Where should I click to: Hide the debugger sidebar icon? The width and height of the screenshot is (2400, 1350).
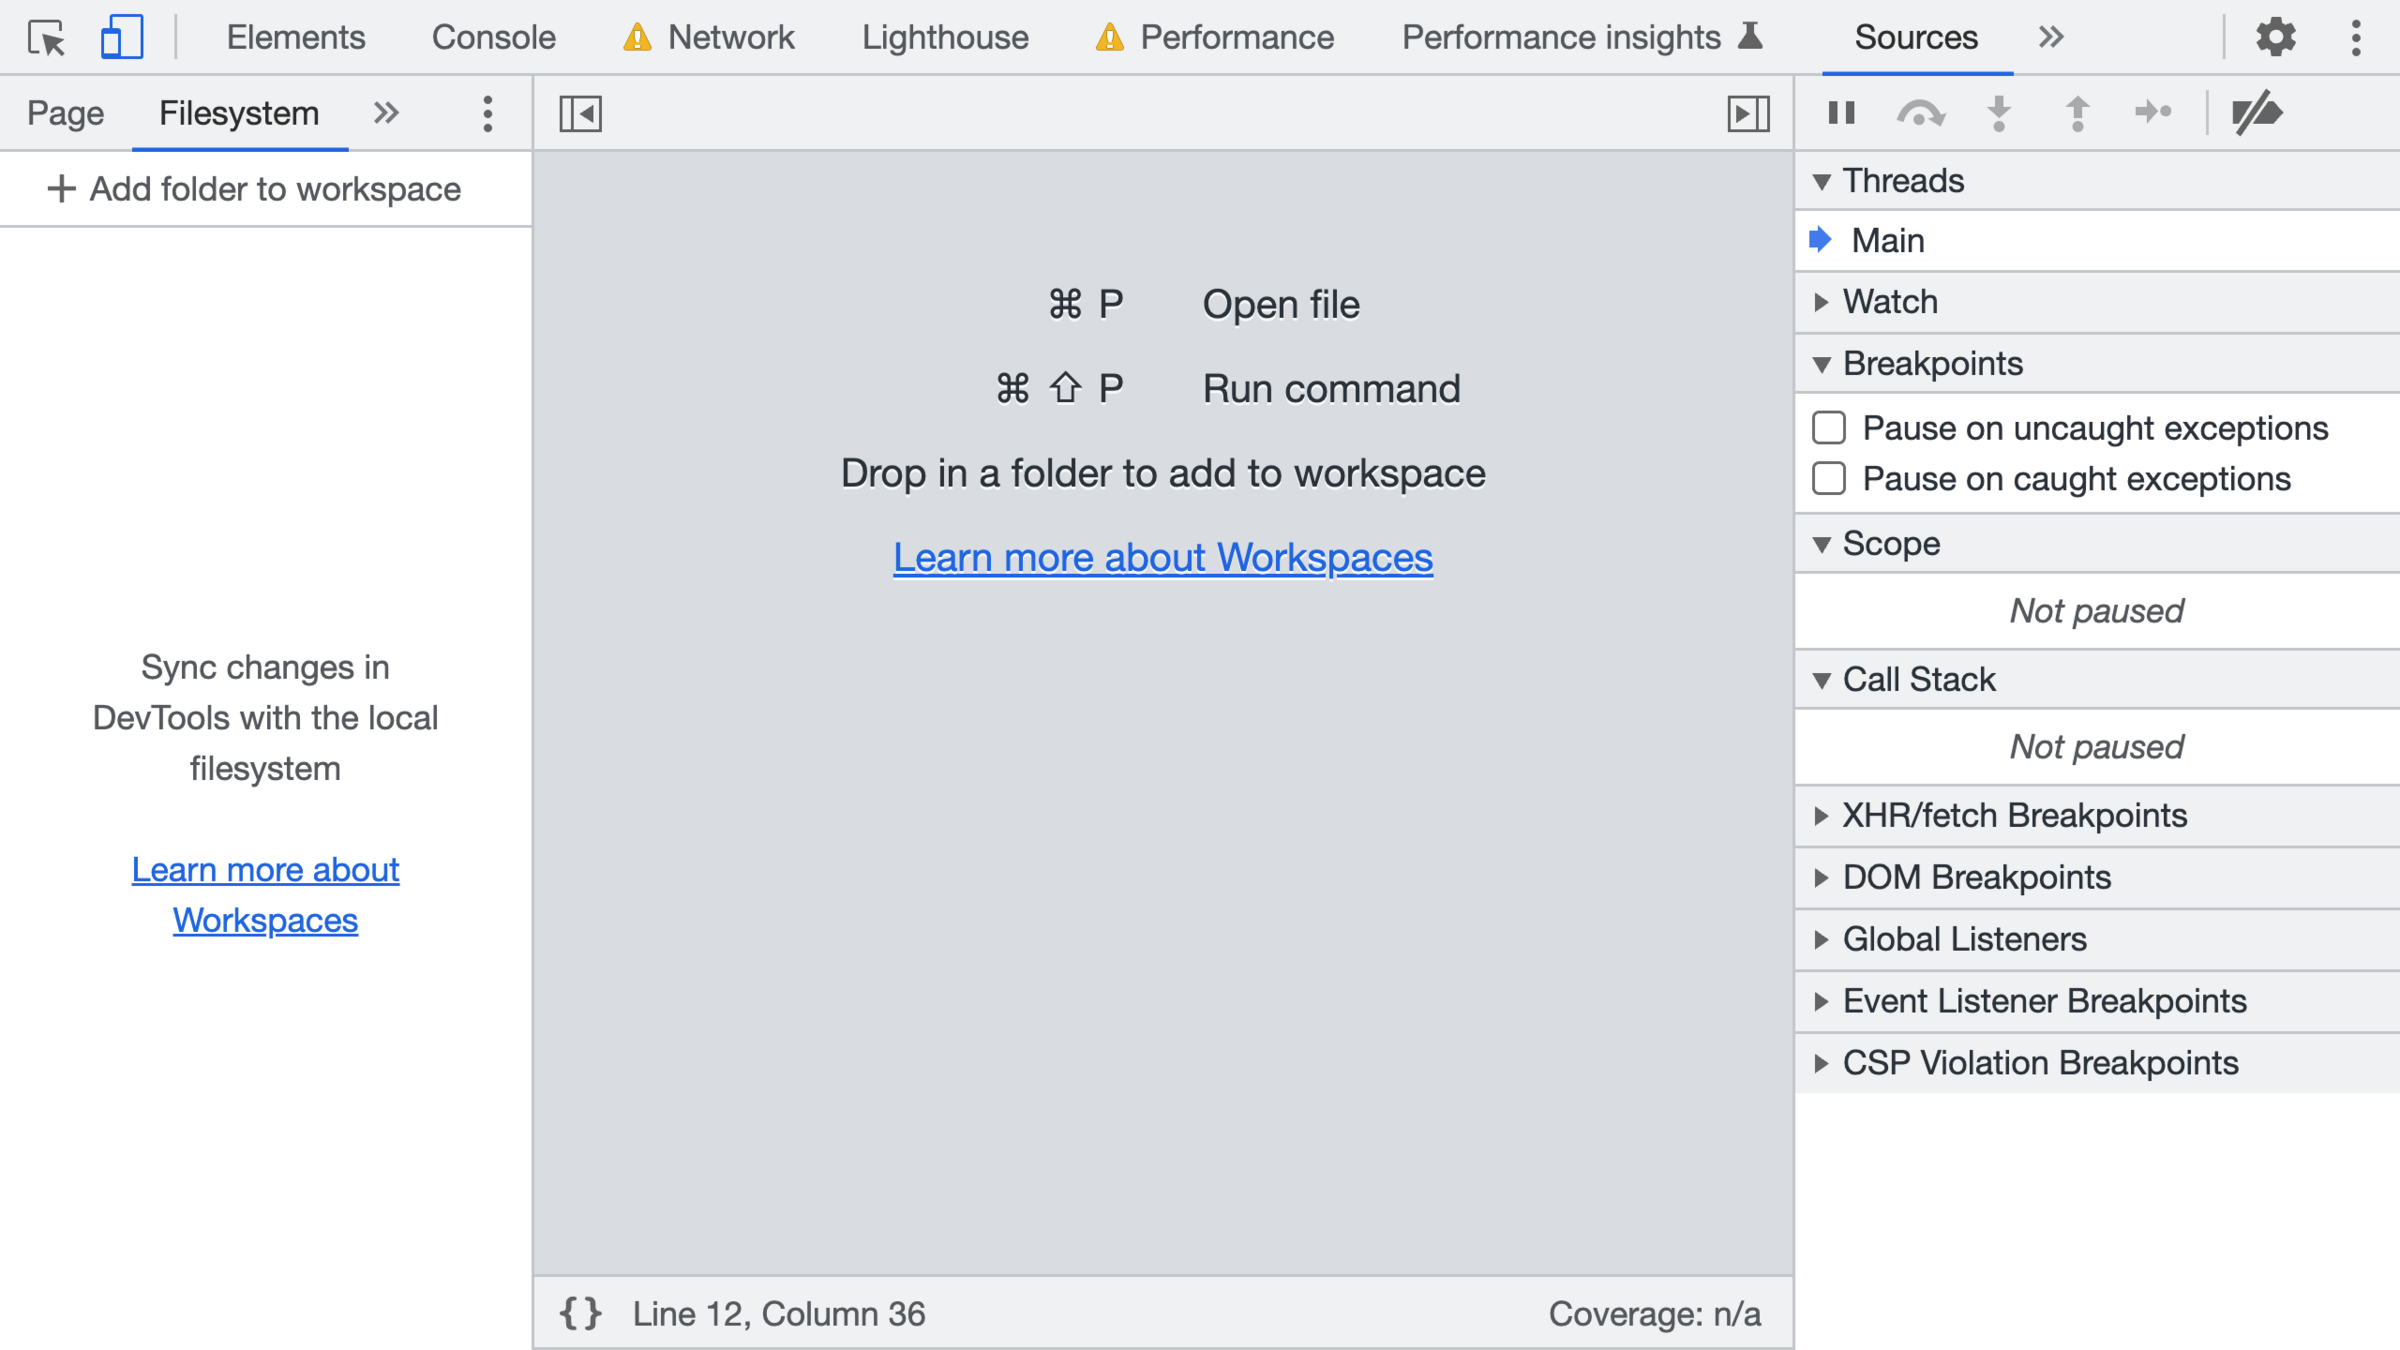pyautogui.click(x=1748, y=113)
